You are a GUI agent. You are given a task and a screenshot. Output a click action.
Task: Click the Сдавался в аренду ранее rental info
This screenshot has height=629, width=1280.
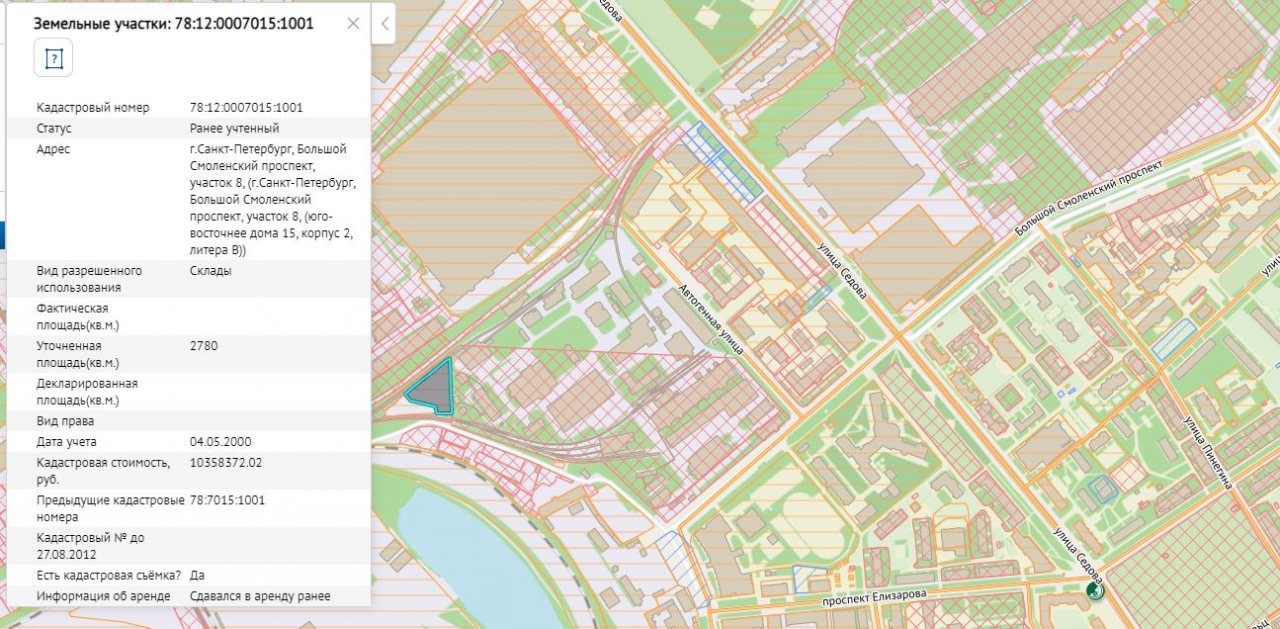tap(259, 596)
